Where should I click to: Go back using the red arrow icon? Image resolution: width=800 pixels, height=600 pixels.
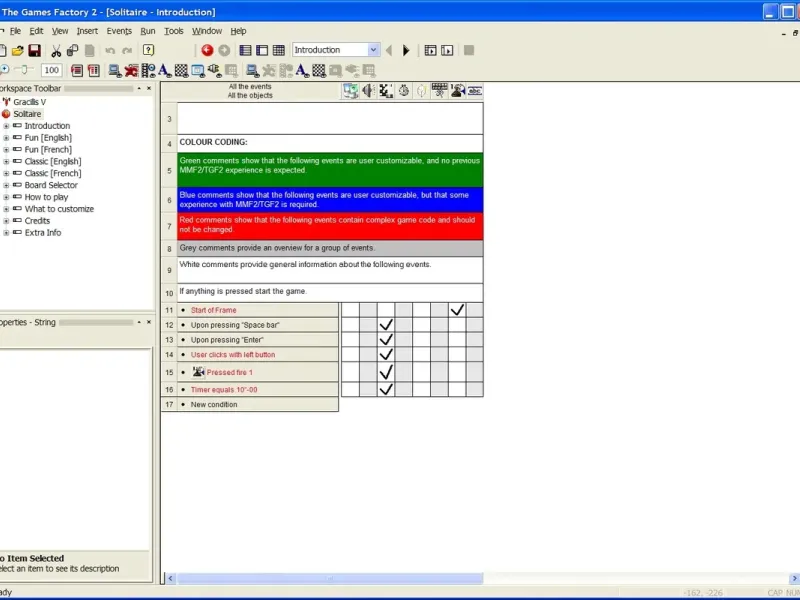tap(207, 50)
